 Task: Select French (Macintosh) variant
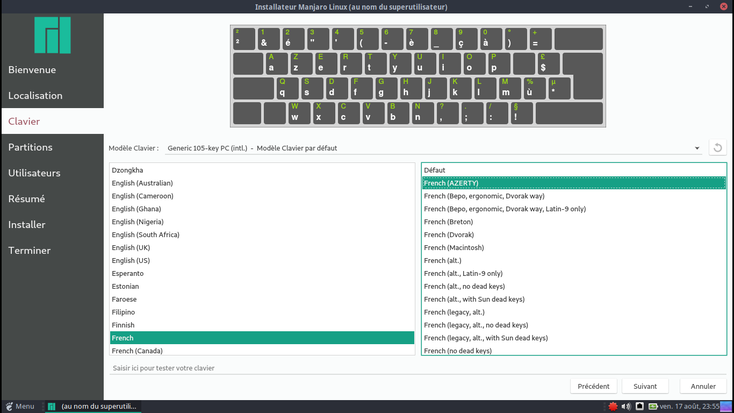(x=574, y=247)
